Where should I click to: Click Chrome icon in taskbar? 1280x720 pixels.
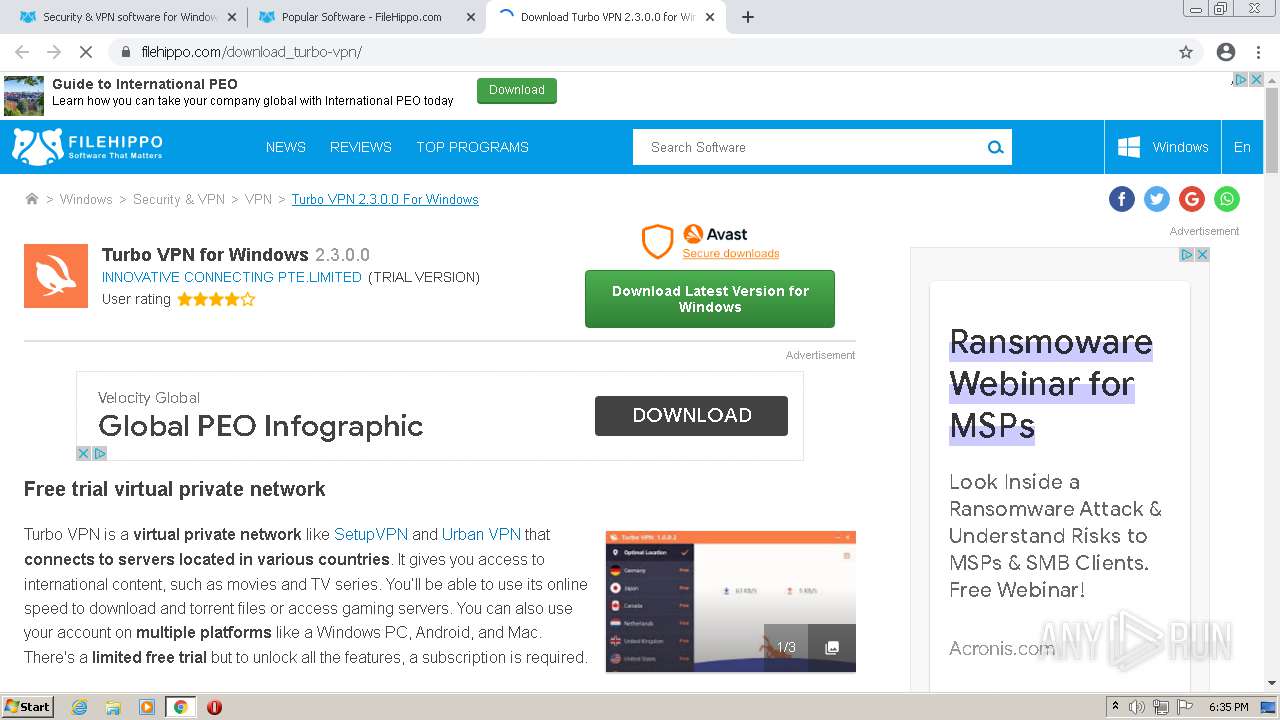point(181,707)
